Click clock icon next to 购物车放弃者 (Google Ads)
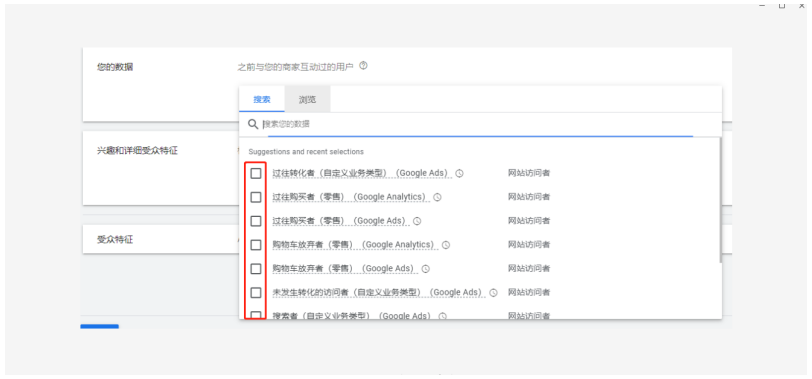812x379 pixels. [426, 269]
